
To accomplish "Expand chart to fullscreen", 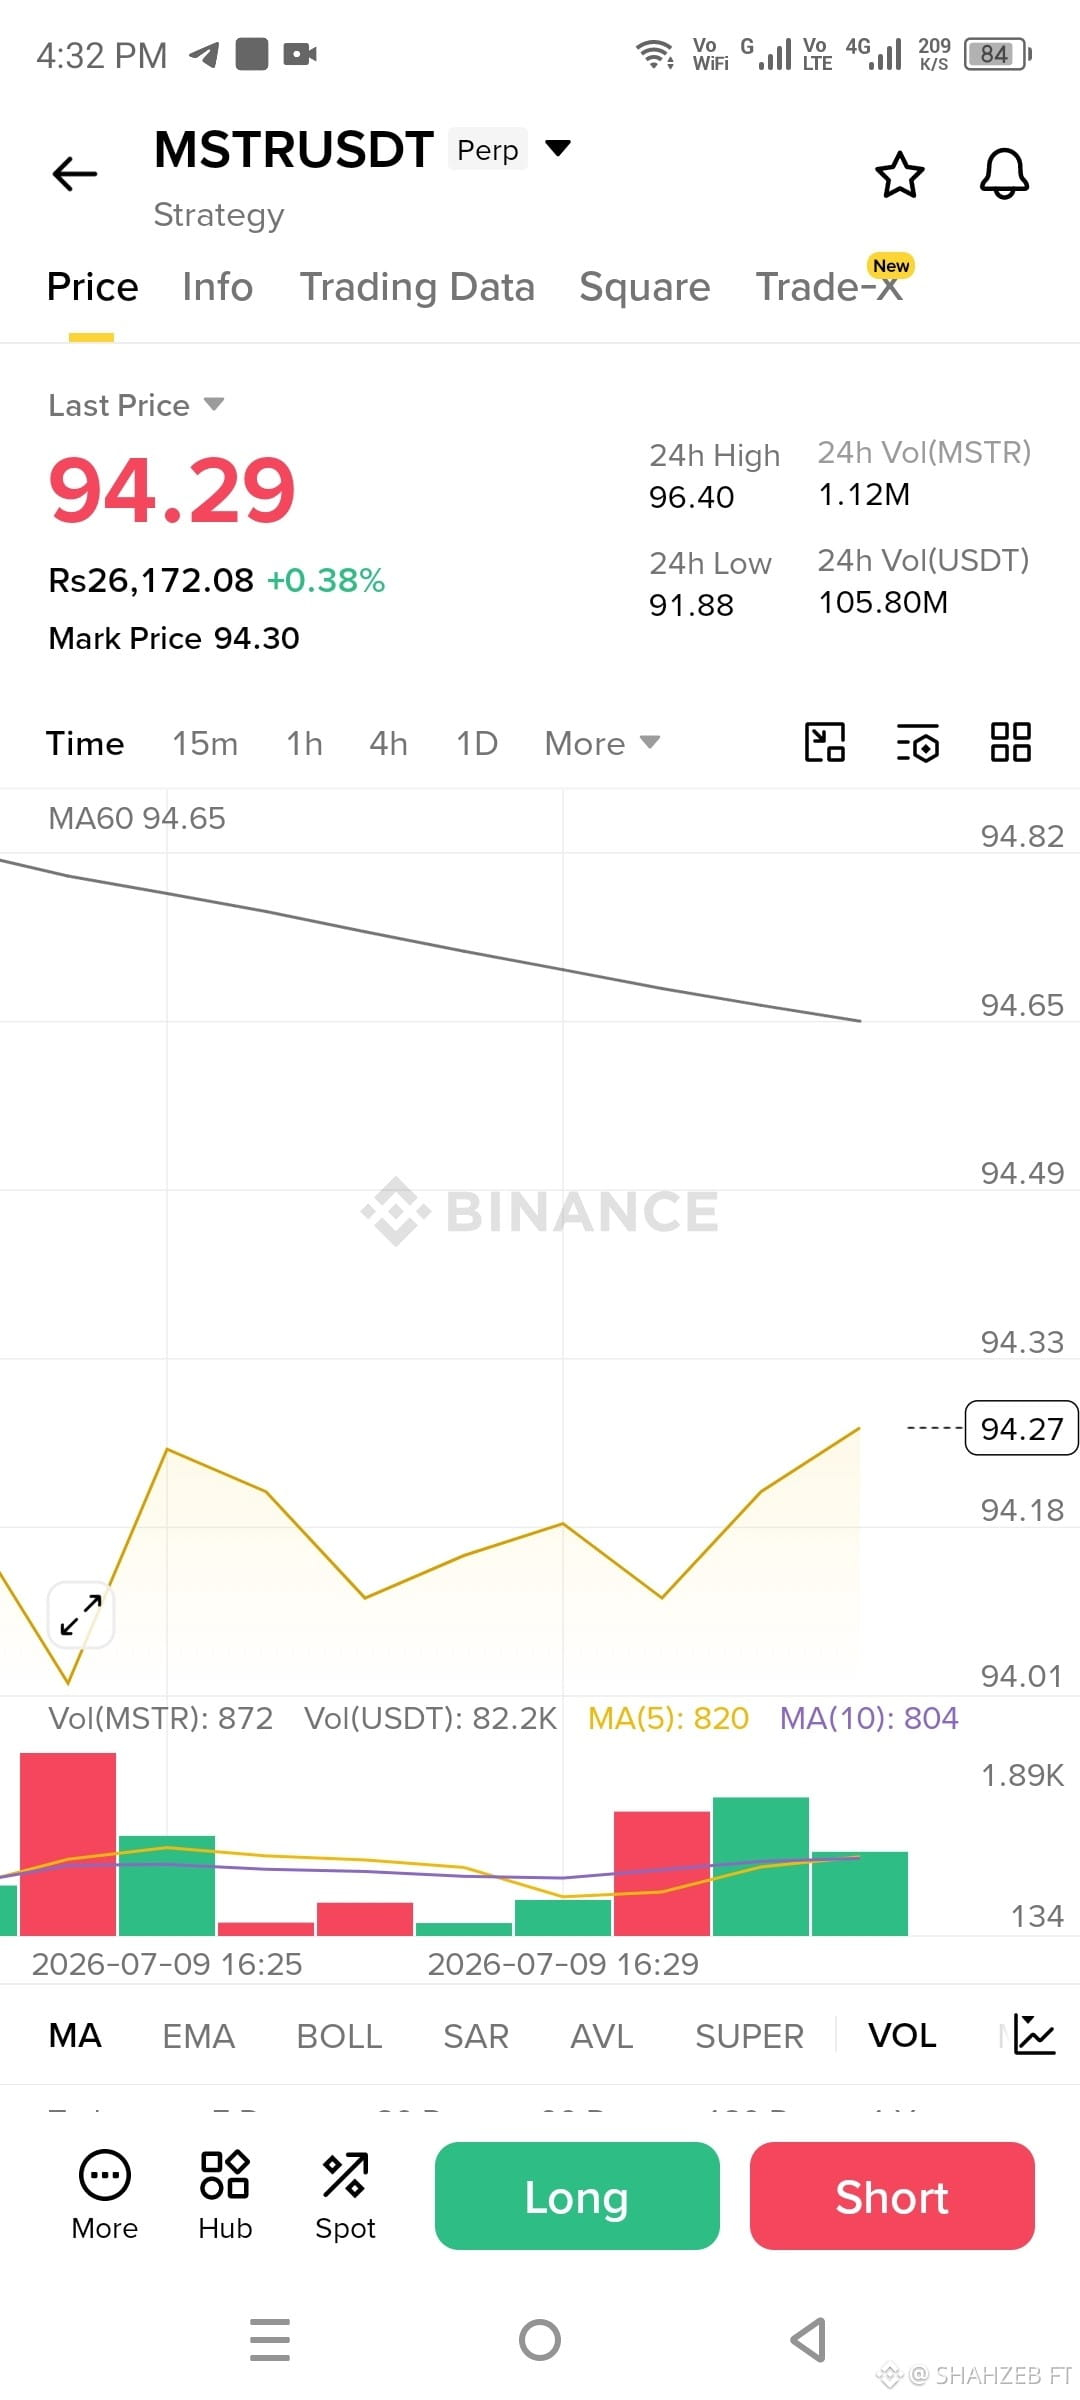I will click(81, 1614).
